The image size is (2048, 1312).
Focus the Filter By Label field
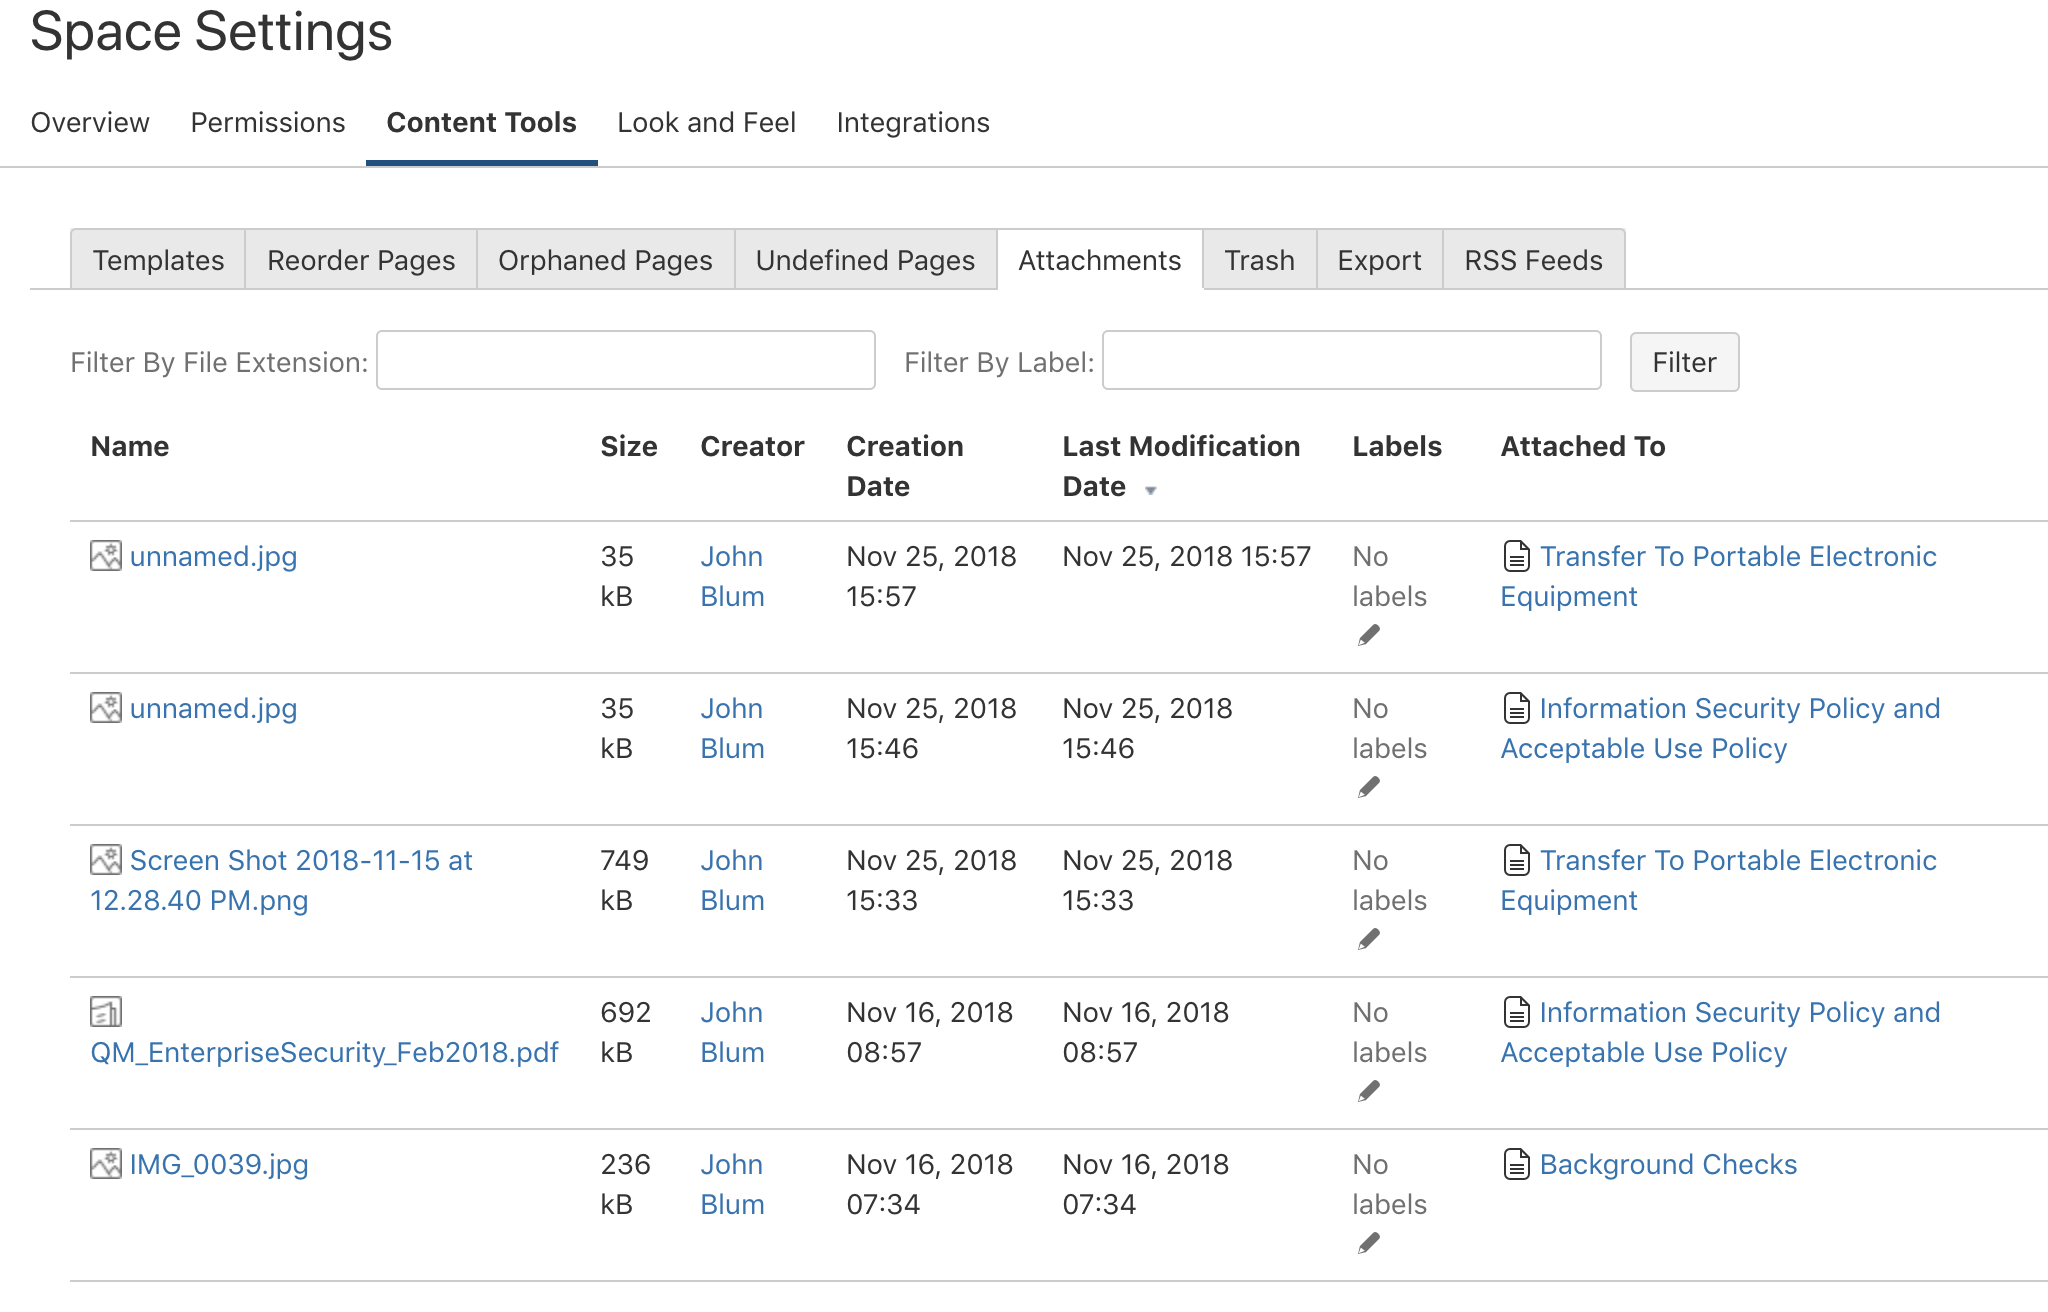(1352, 360)
